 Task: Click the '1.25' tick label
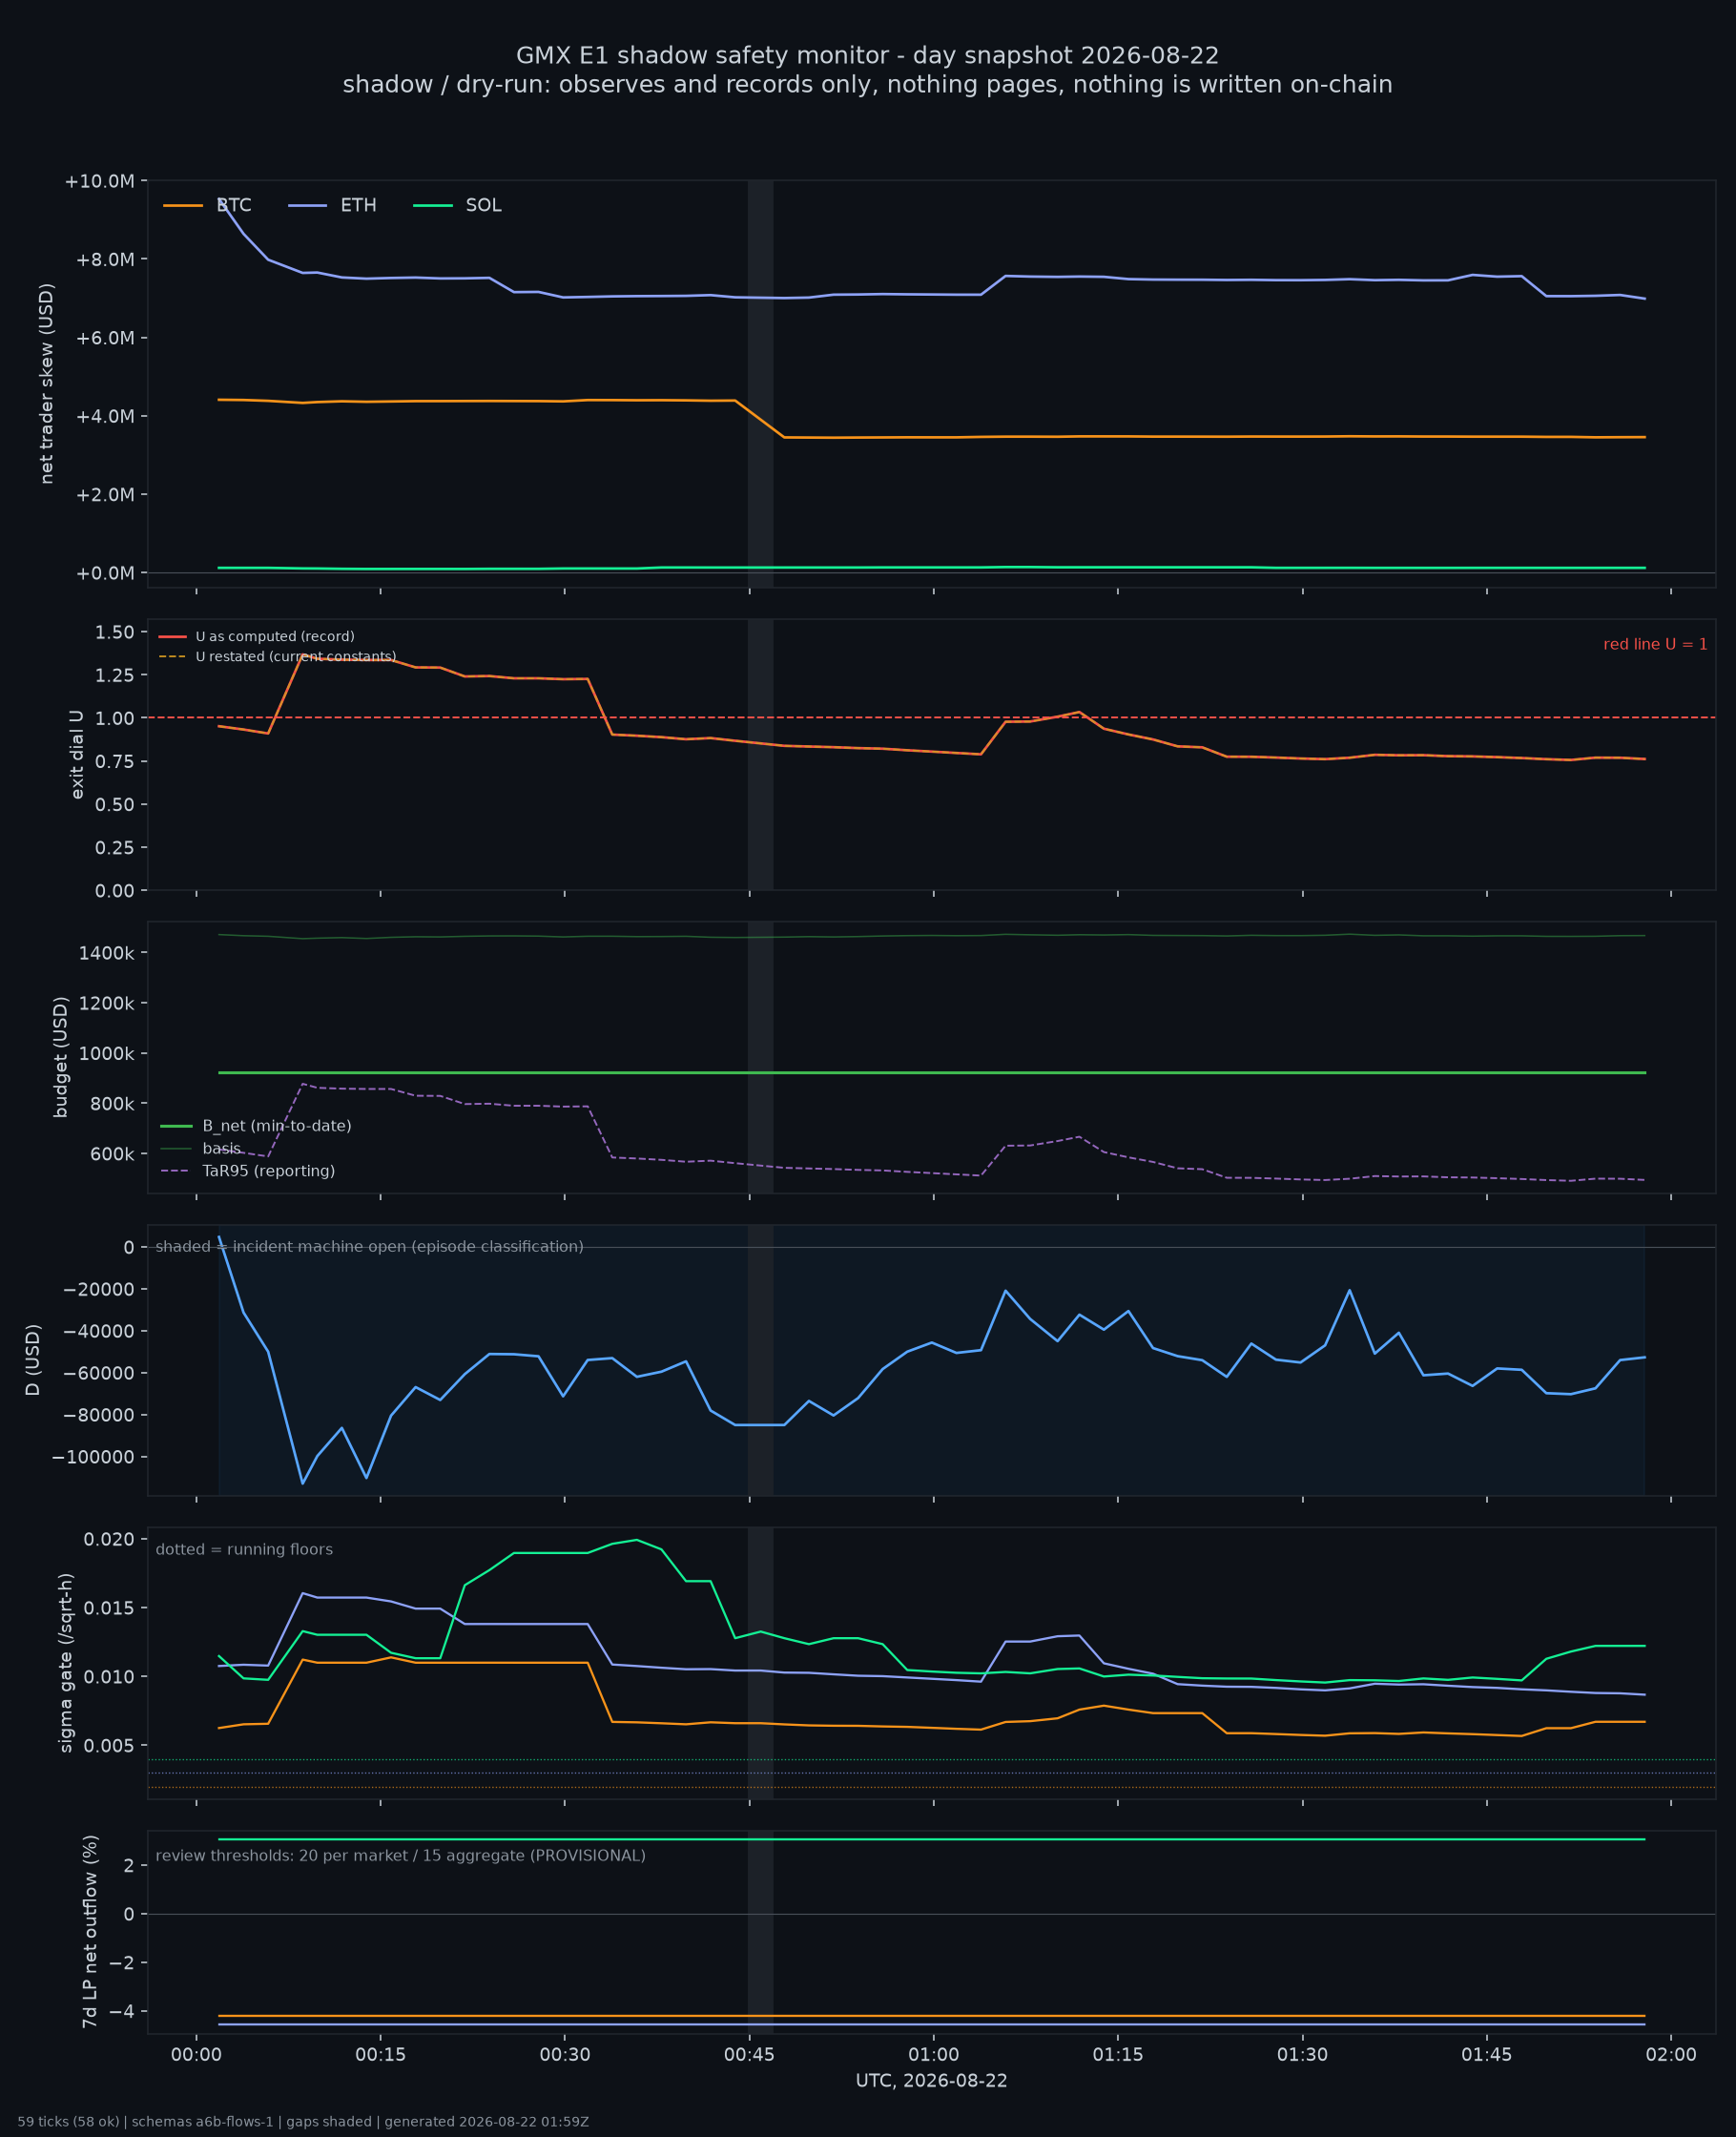click(x=115, y=676)
